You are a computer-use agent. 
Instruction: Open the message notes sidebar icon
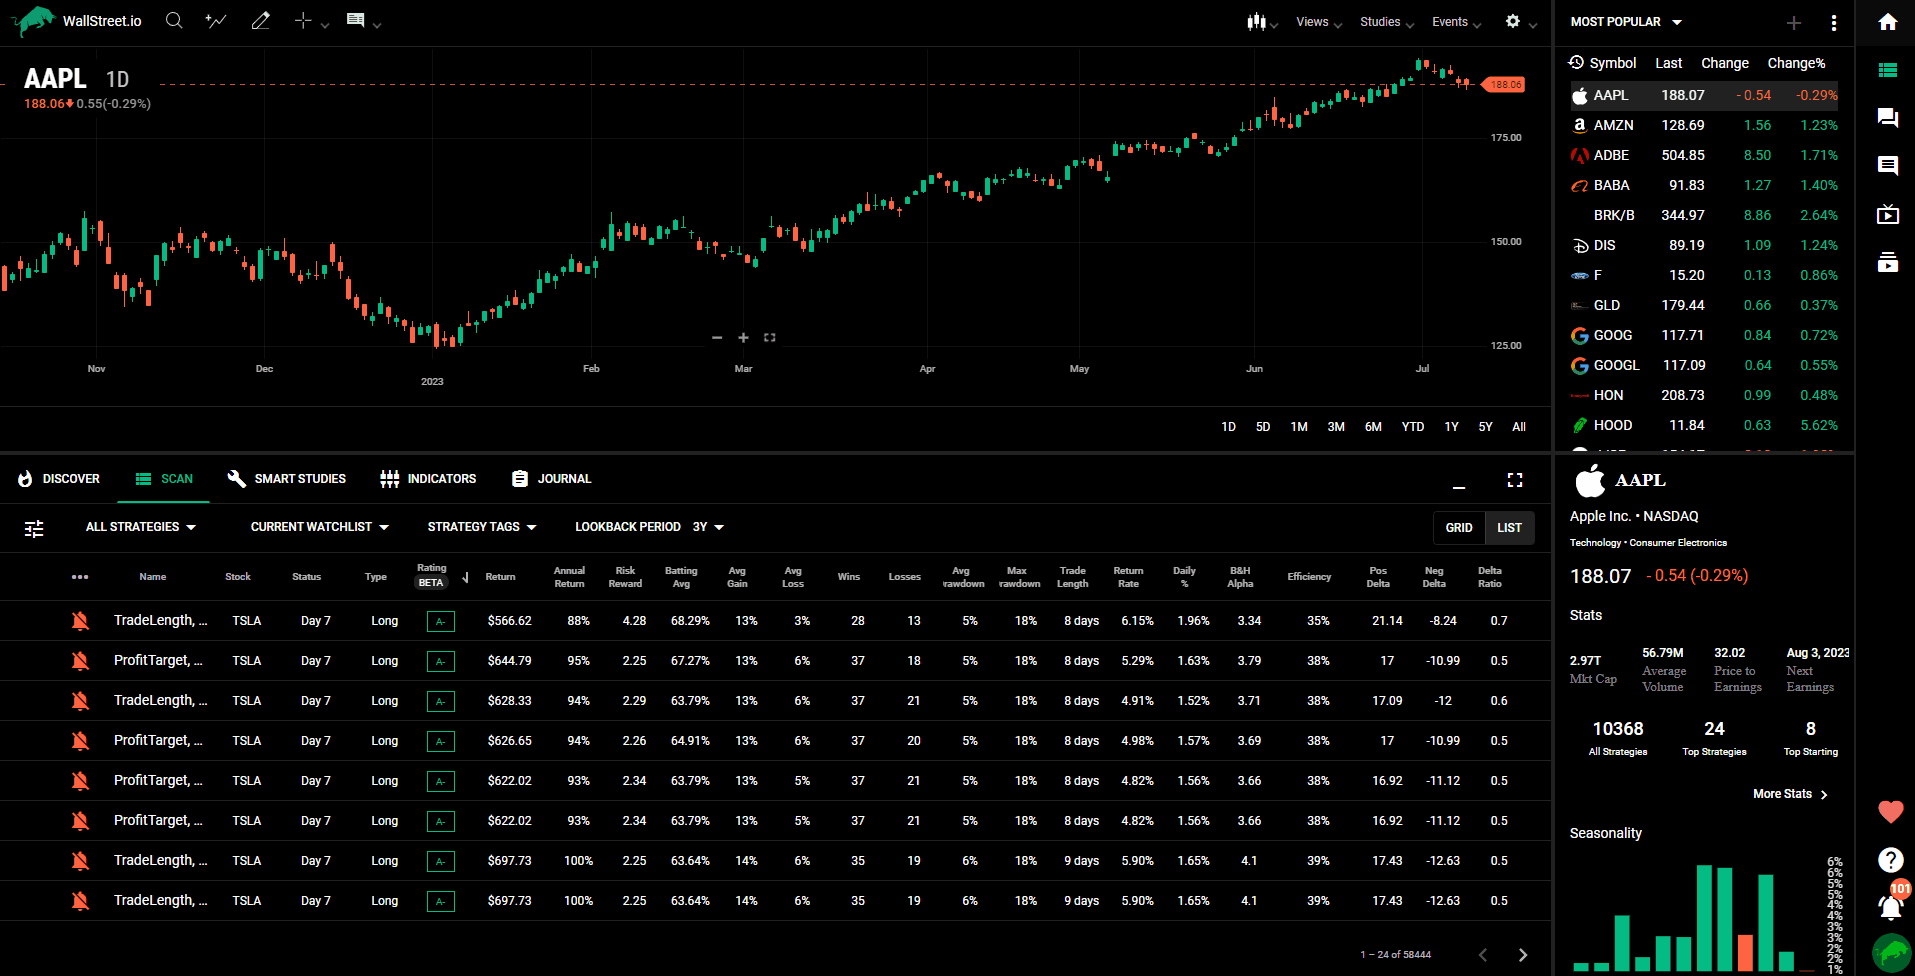1888,166
